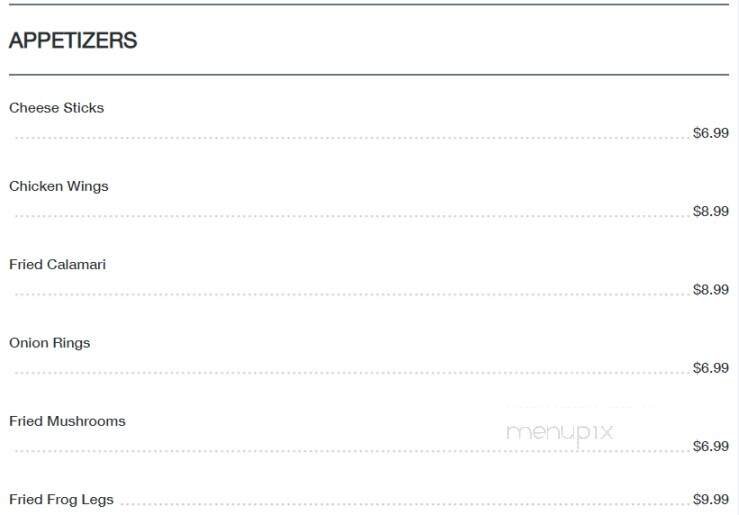Click the Chicken Wings item name
The width and height of the screenshot is (739, 515).
pyautogui.click(x=59, y=186)
